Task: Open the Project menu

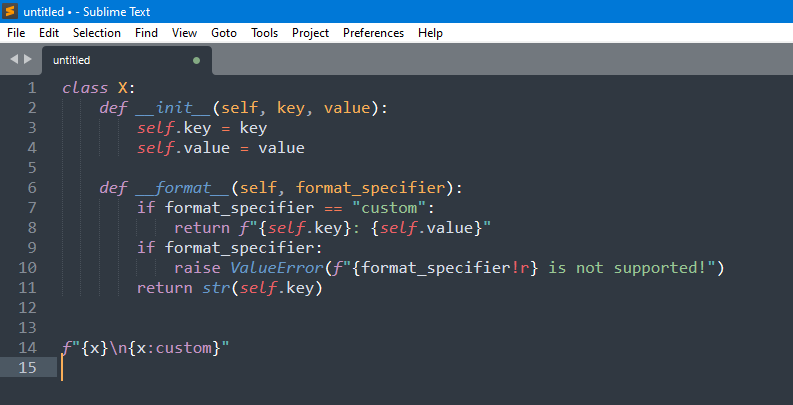Action: 311,33
